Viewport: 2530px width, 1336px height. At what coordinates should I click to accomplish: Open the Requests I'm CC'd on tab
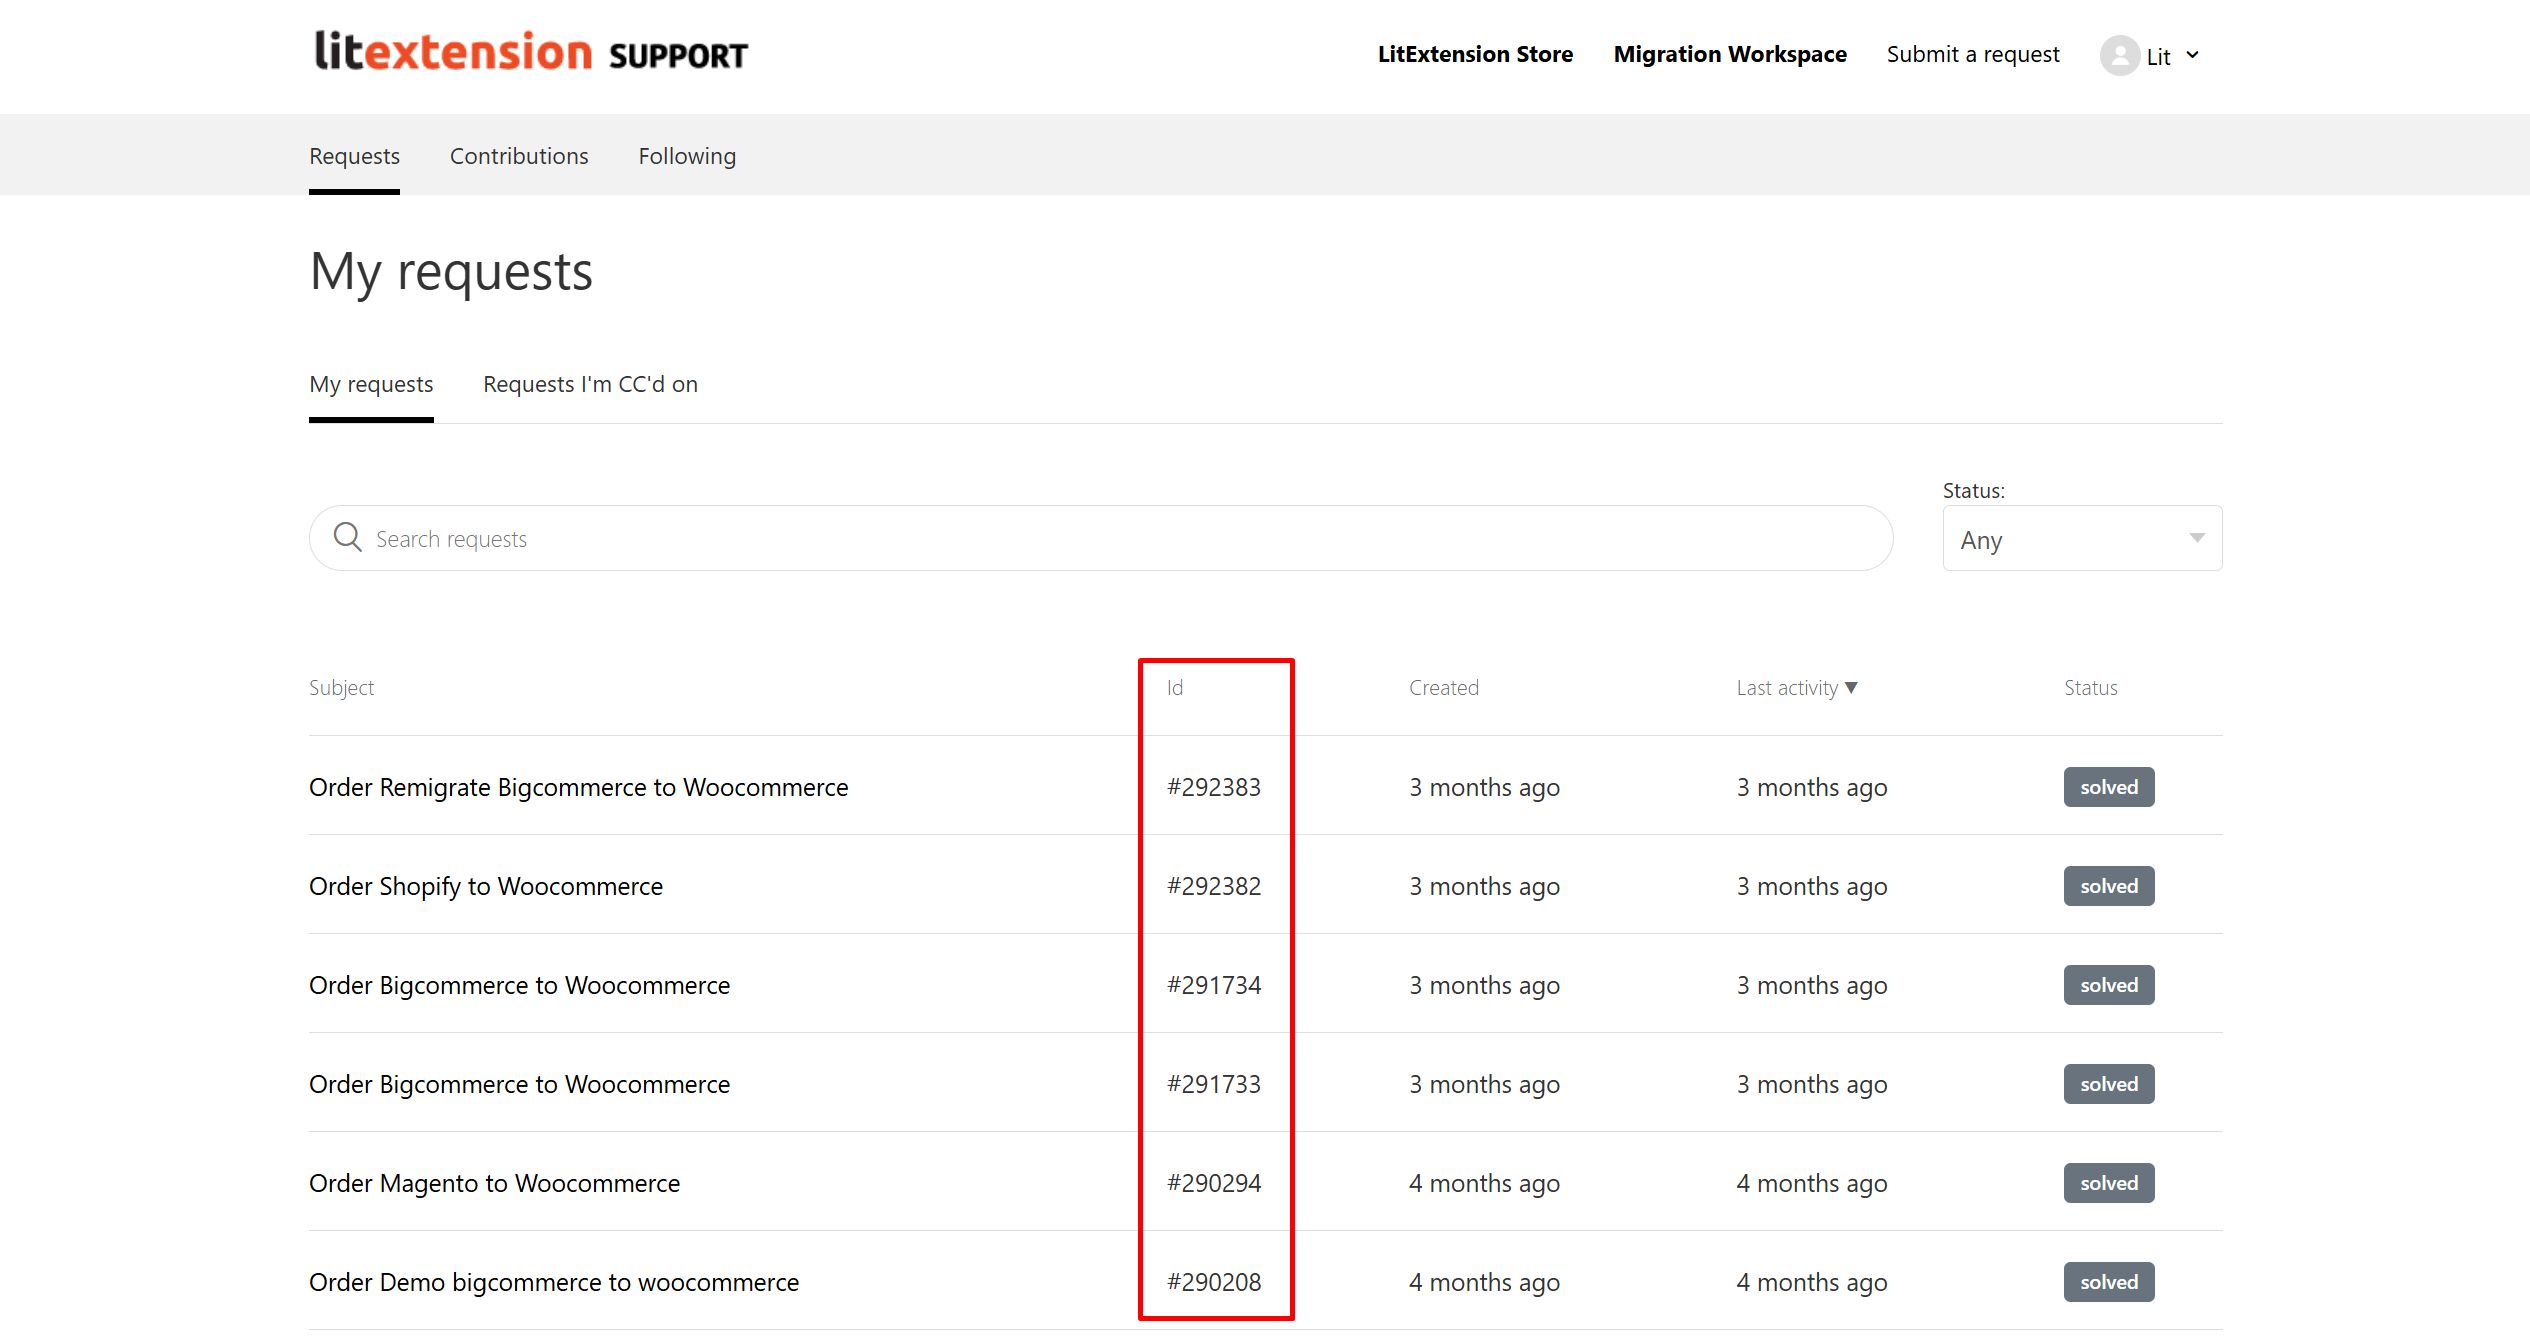(590, 384)
